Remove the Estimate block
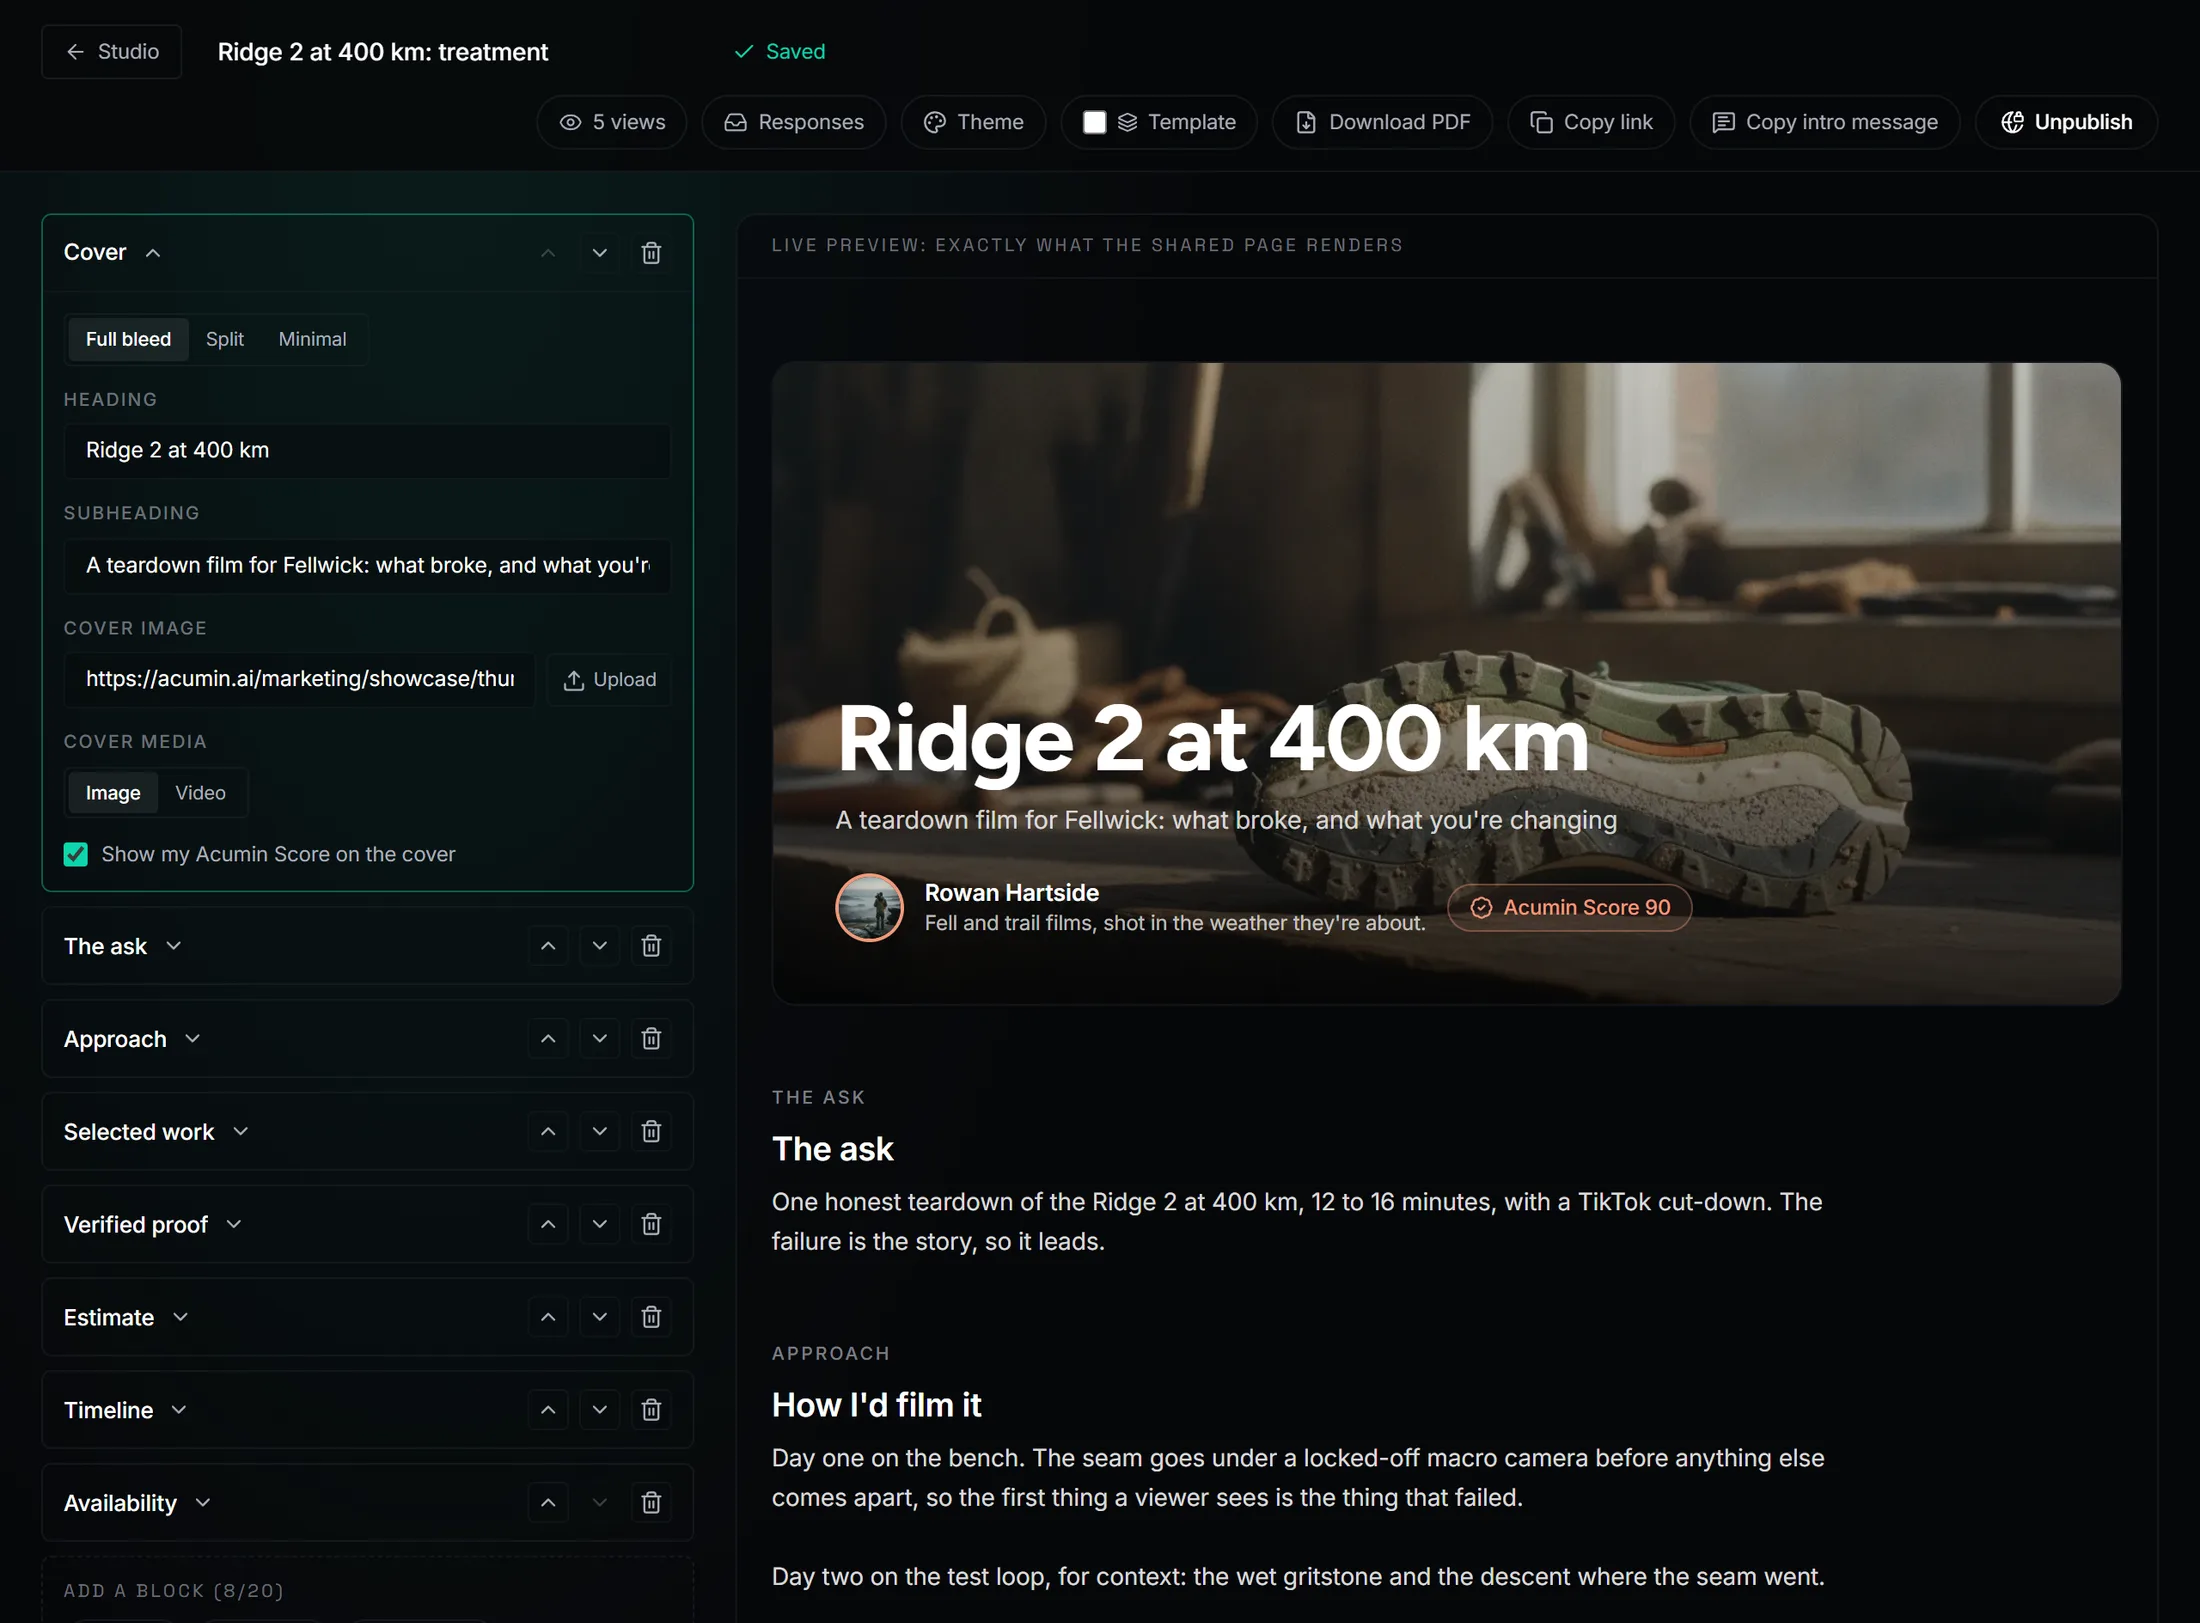The height and width of the screenshot is (1623, 2200). coord(651,1317)
